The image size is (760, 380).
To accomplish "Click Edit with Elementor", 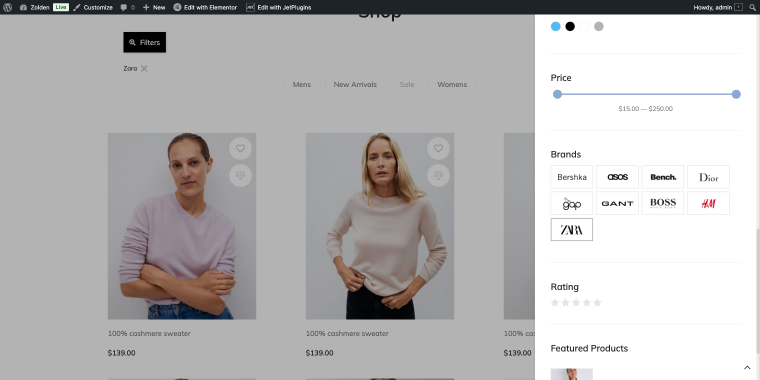I will click(206, 7).
